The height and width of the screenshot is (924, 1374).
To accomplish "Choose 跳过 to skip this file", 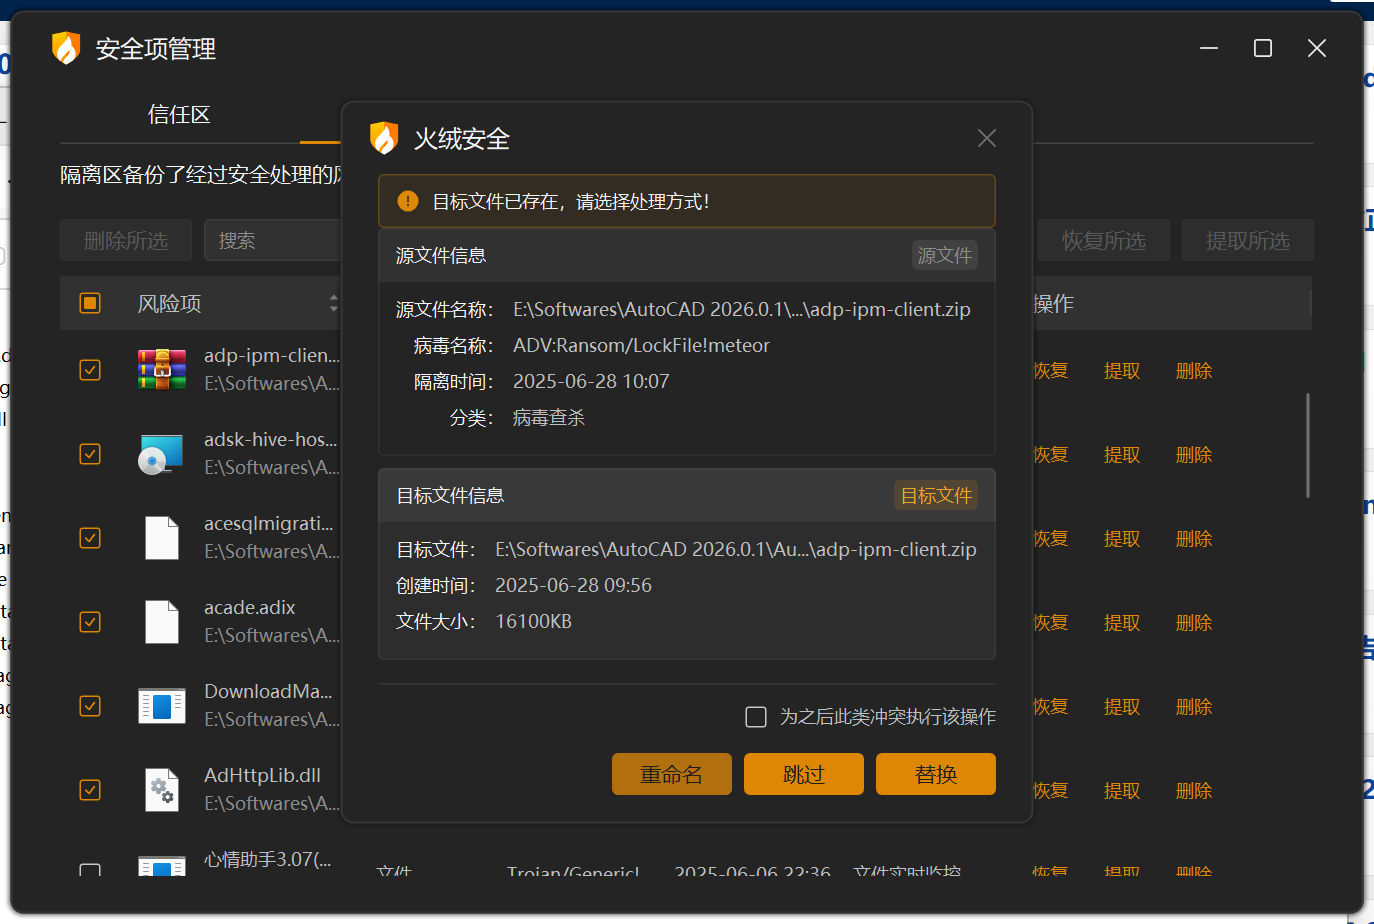I will click(x=803, y=774).
